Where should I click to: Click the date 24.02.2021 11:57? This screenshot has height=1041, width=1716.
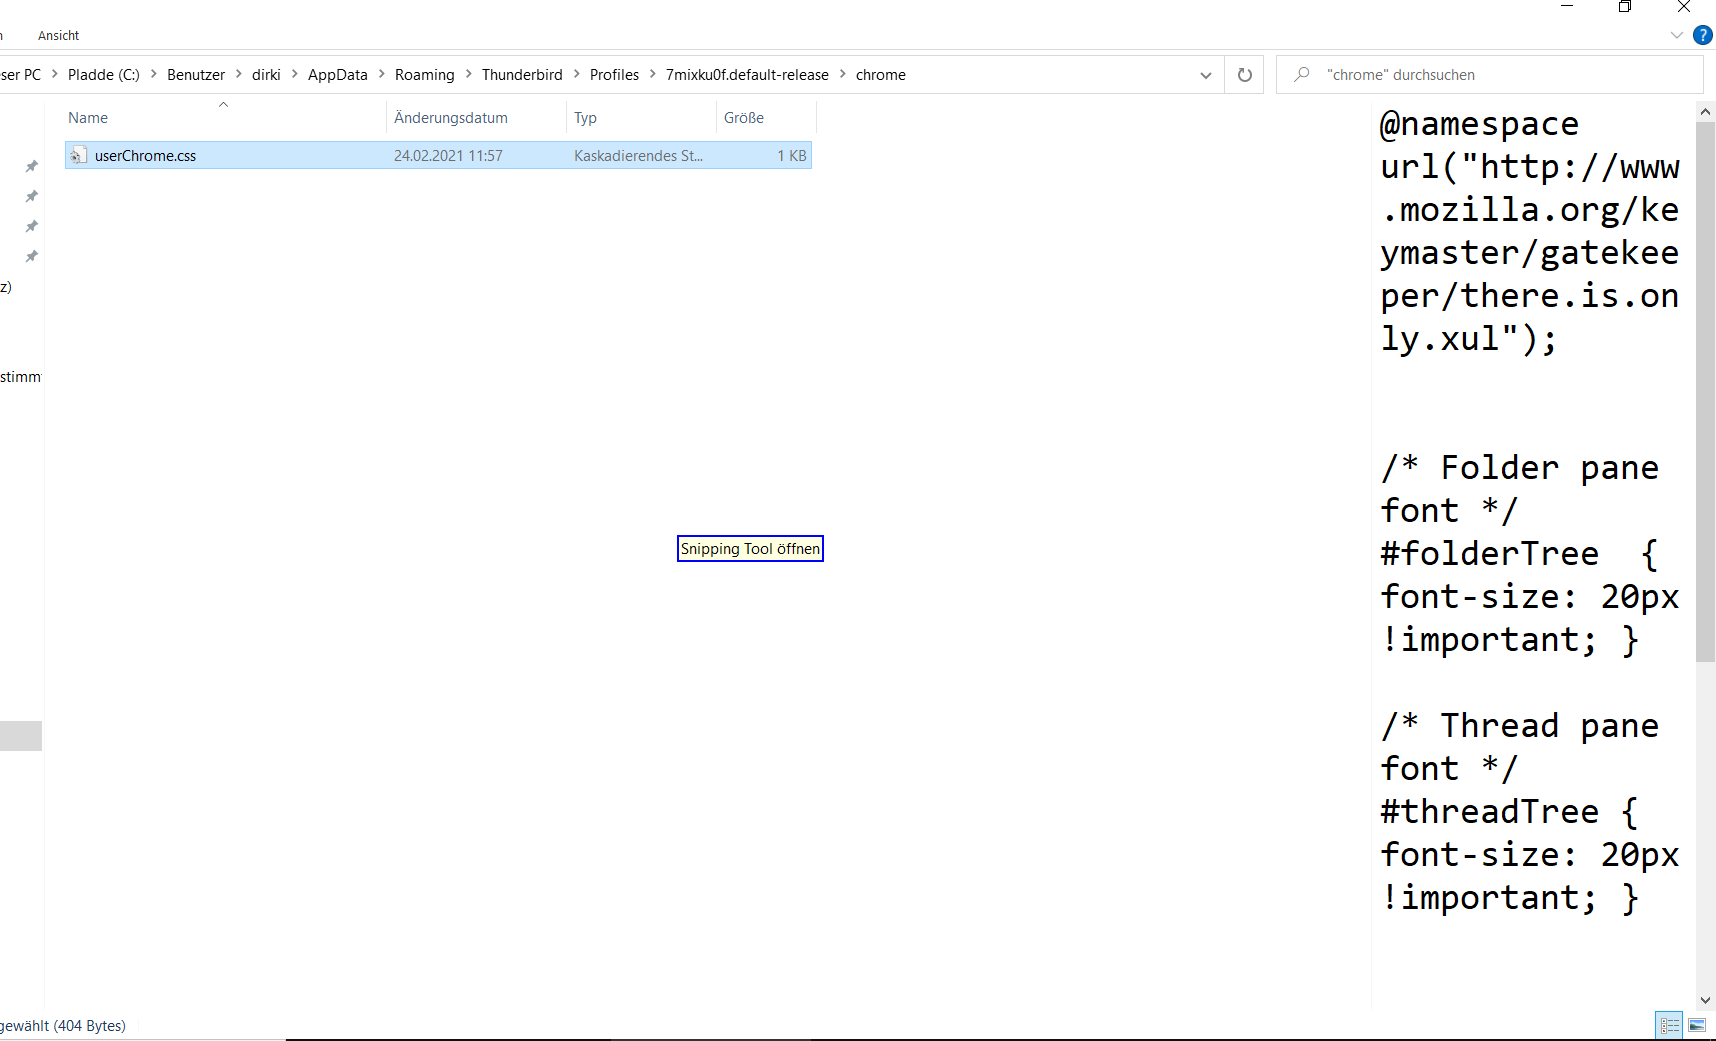448,156
